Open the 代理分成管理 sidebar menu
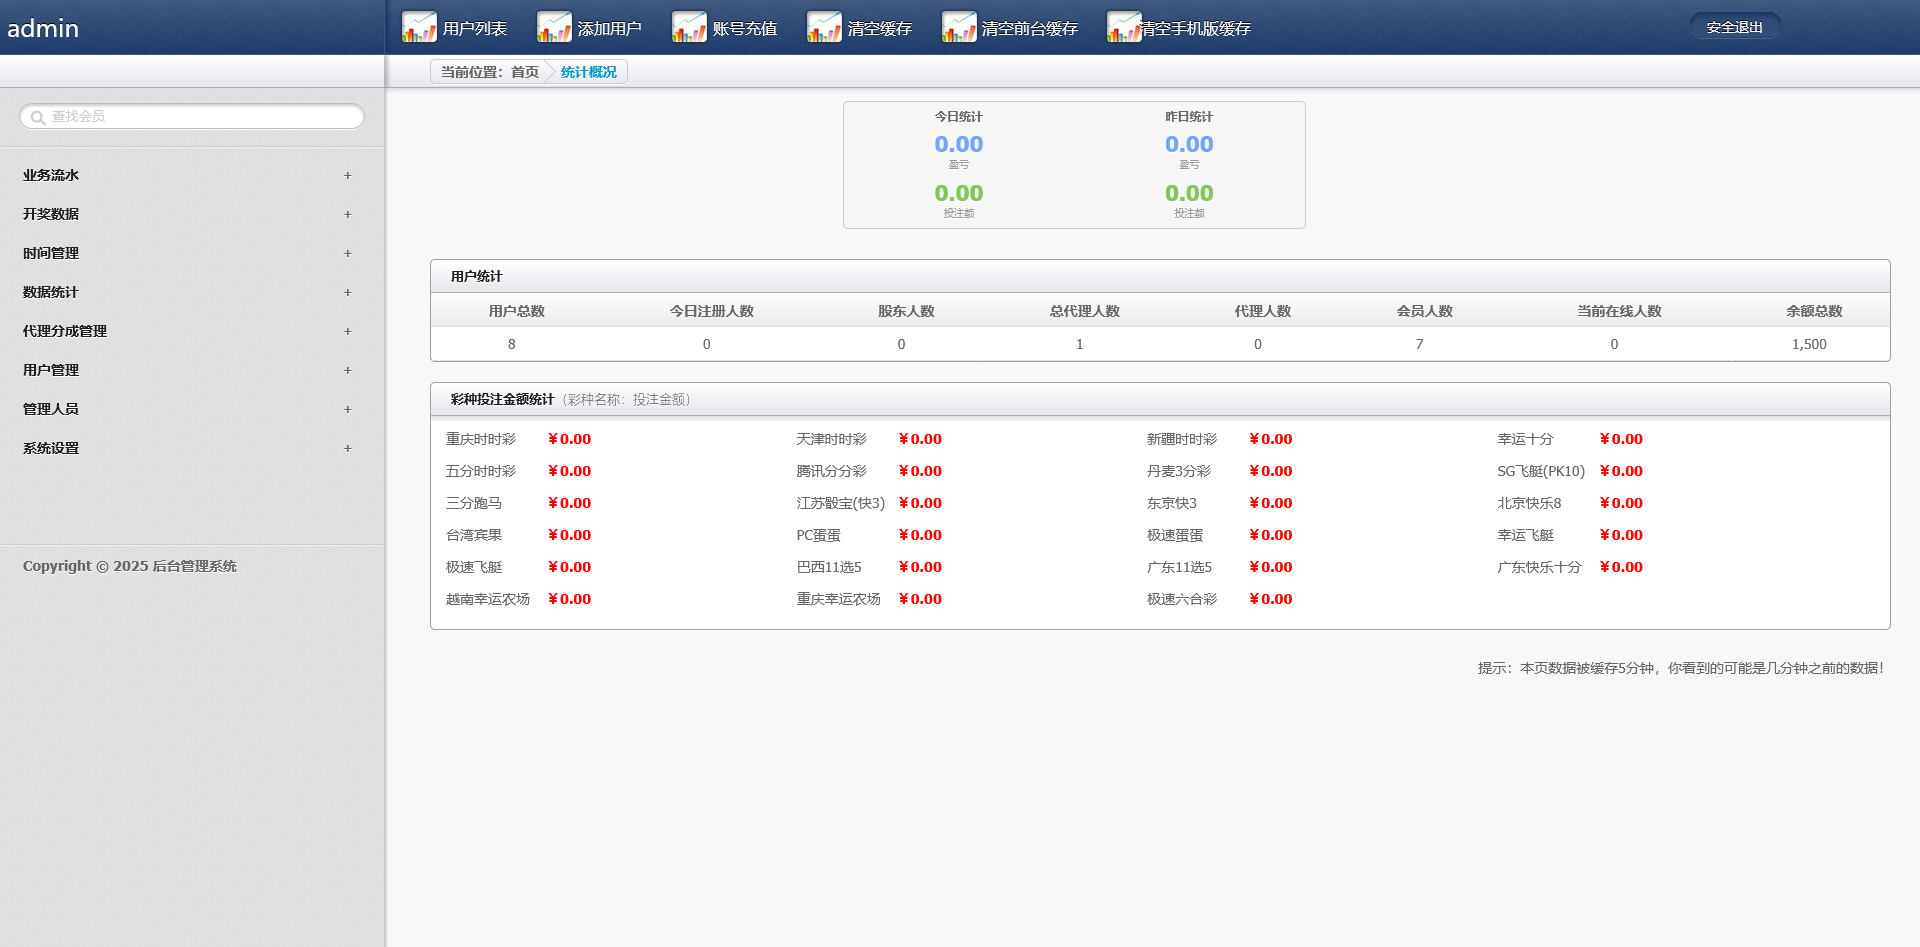The image size is (1920, 947). pos(65,331)
